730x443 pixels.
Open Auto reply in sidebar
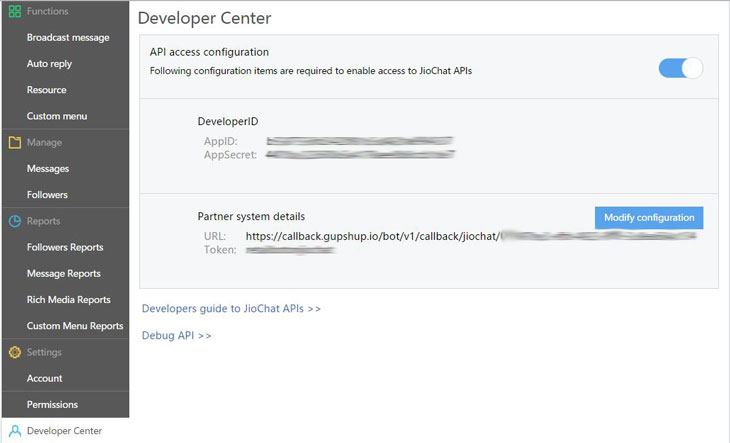49,64
